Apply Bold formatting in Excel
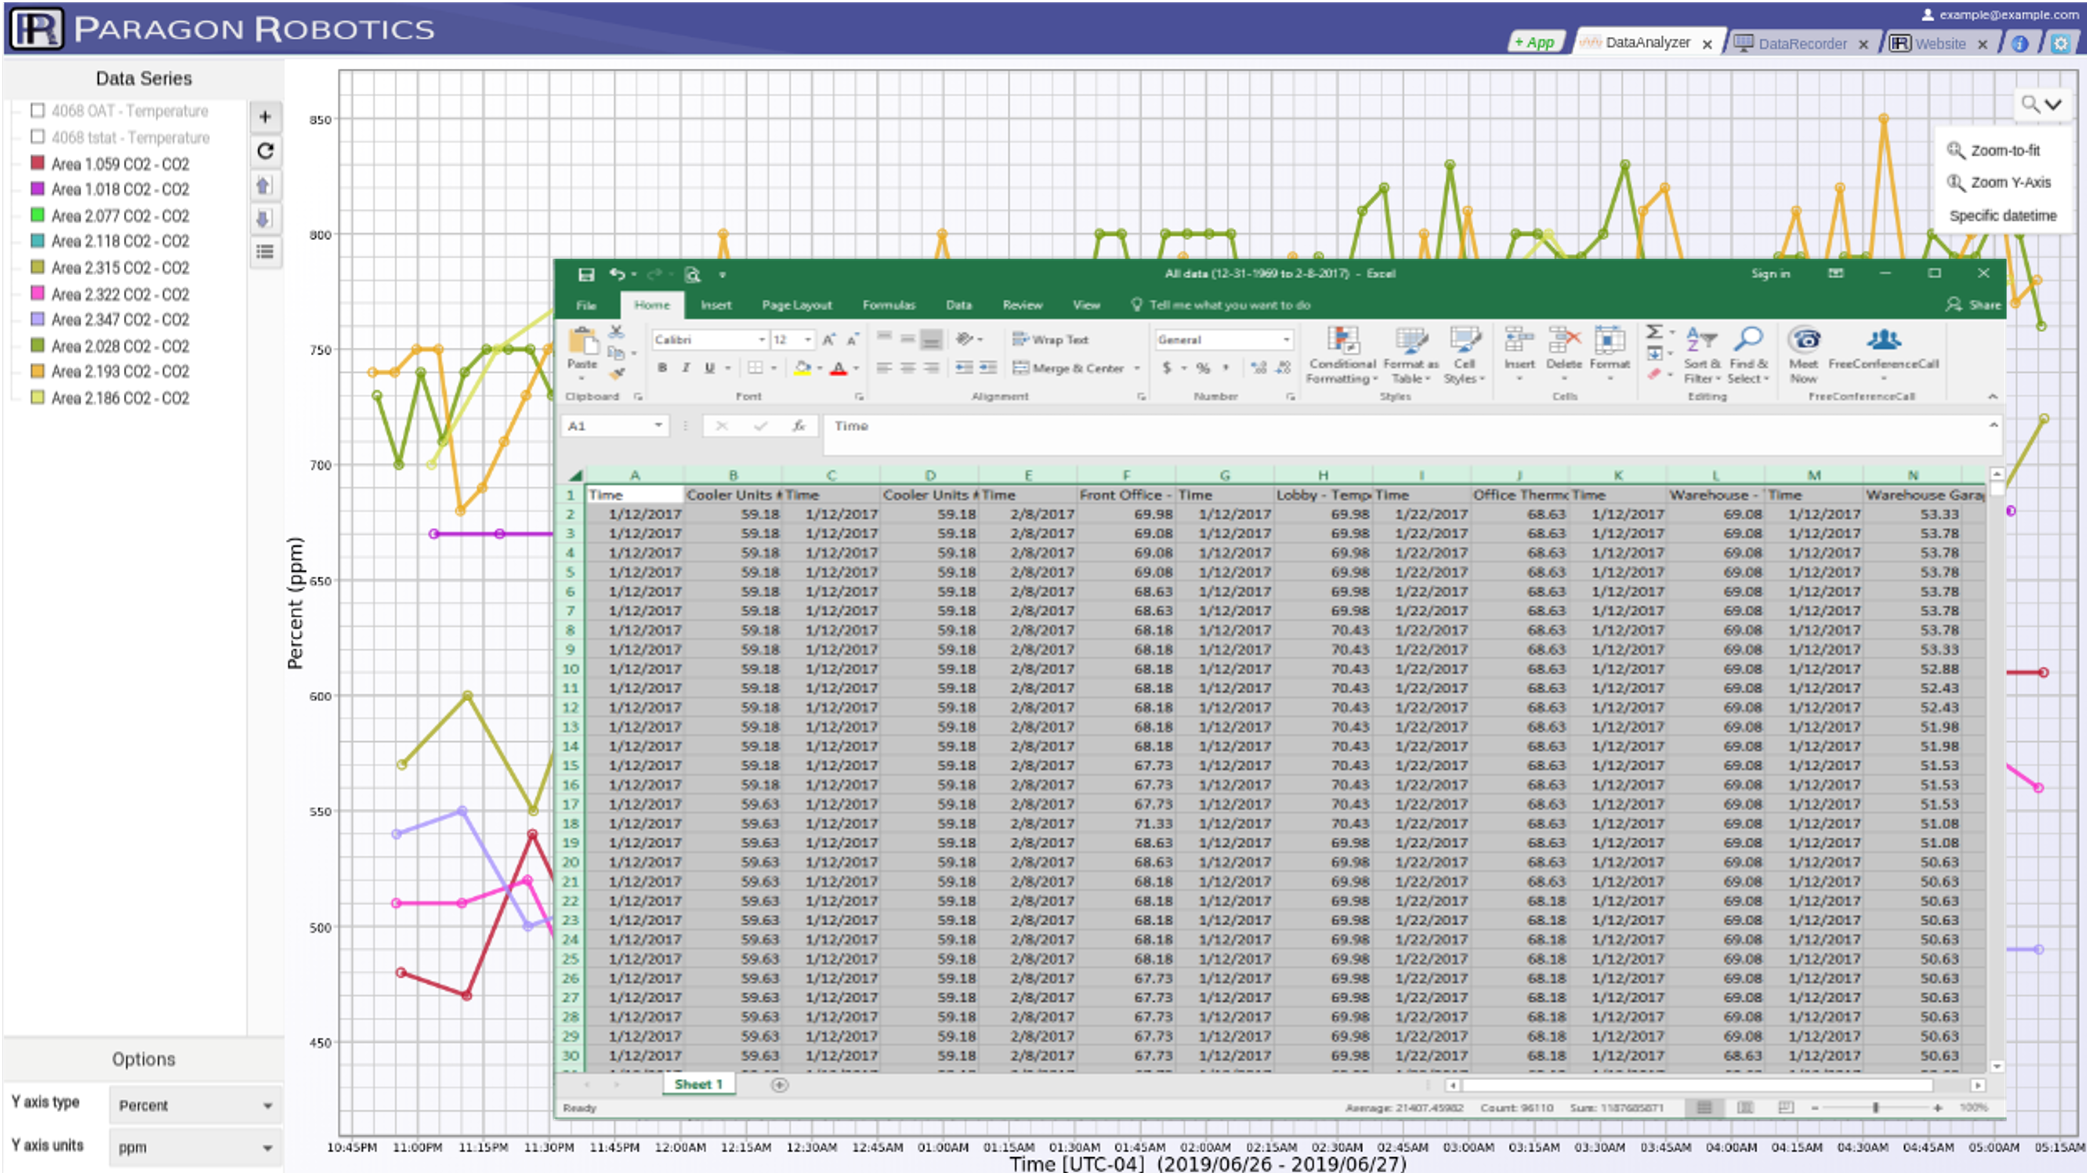This screenshot has height=1173, width=2087. (x=662, y=368)
